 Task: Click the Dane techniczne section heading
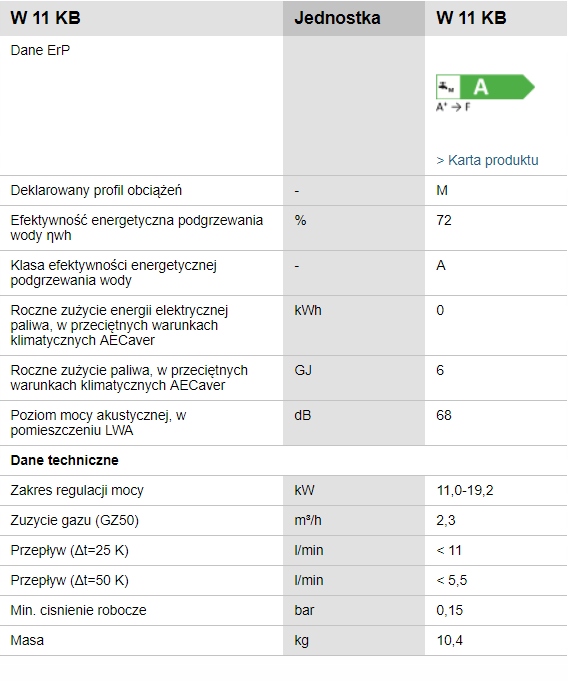coord(64,460)
